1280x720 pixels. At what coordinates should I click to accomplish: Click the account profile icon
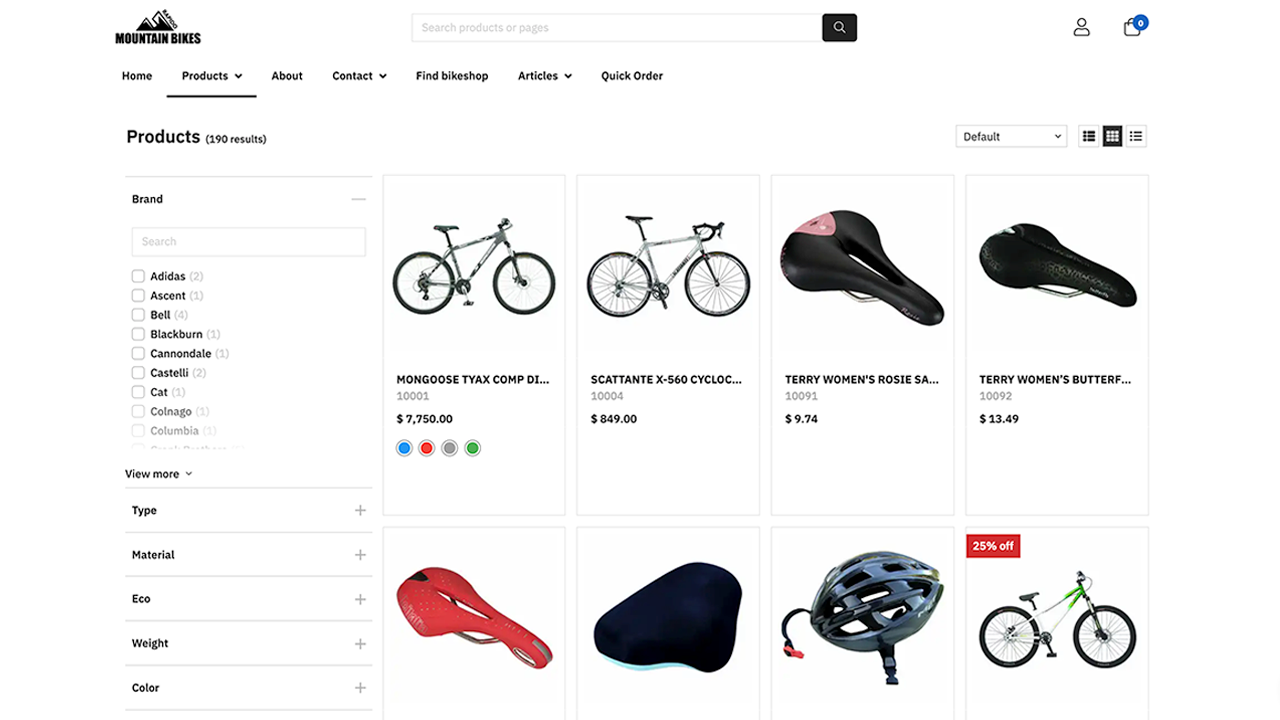(x=1081, y=27)
